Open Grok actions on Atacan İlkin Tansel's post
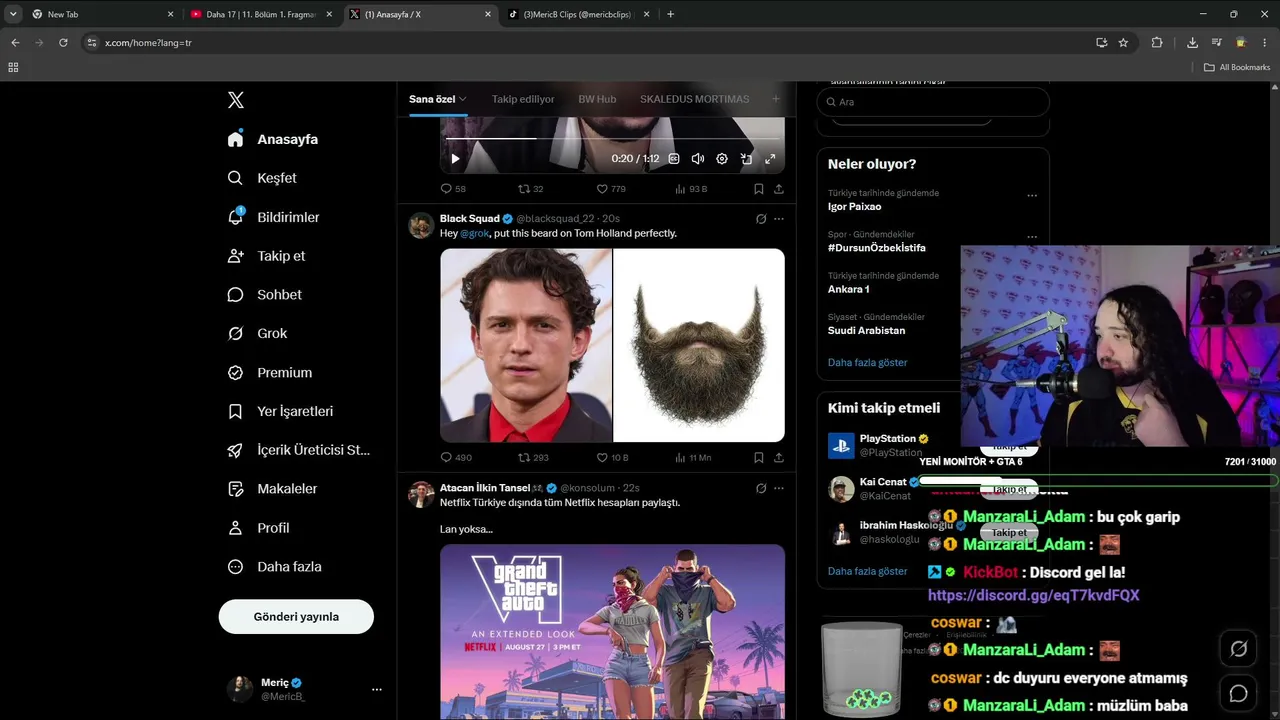Screen dimensions: 1280x720 coord(761,488)
